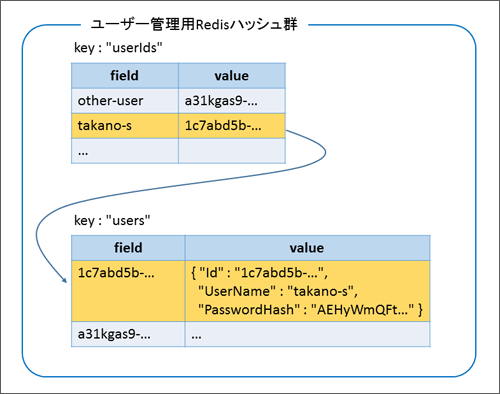Click the label key : "users"

tap(112, 220)
